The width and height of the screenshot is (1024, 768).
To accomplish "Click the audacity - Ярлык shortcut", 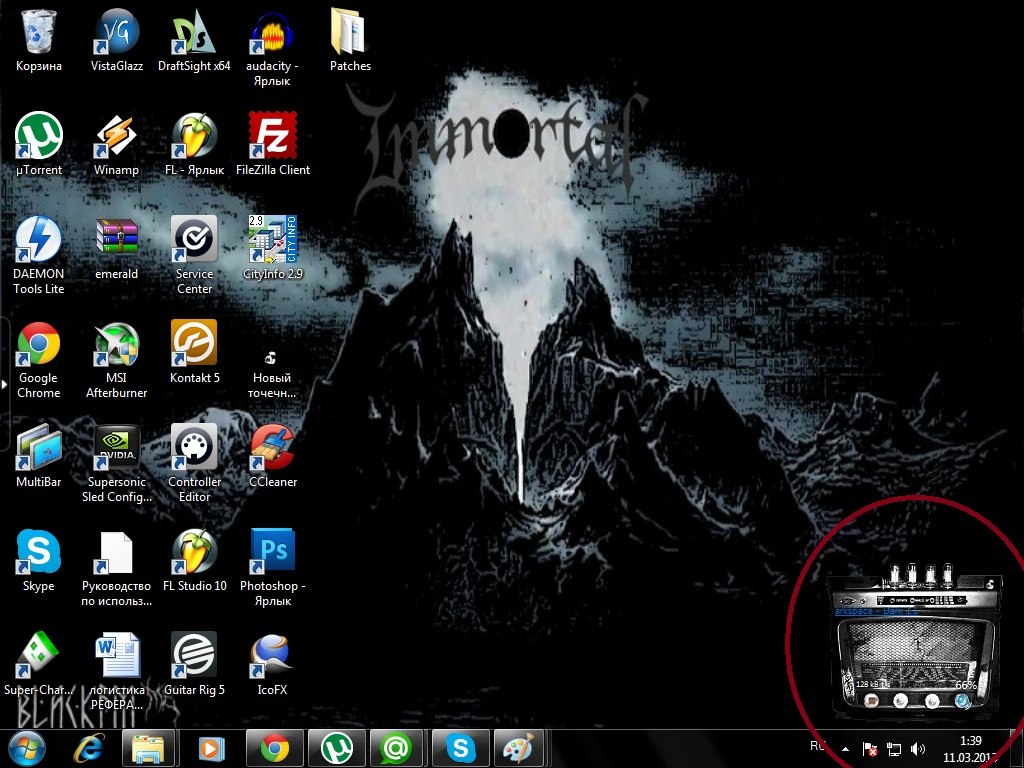I will [272, 48].
